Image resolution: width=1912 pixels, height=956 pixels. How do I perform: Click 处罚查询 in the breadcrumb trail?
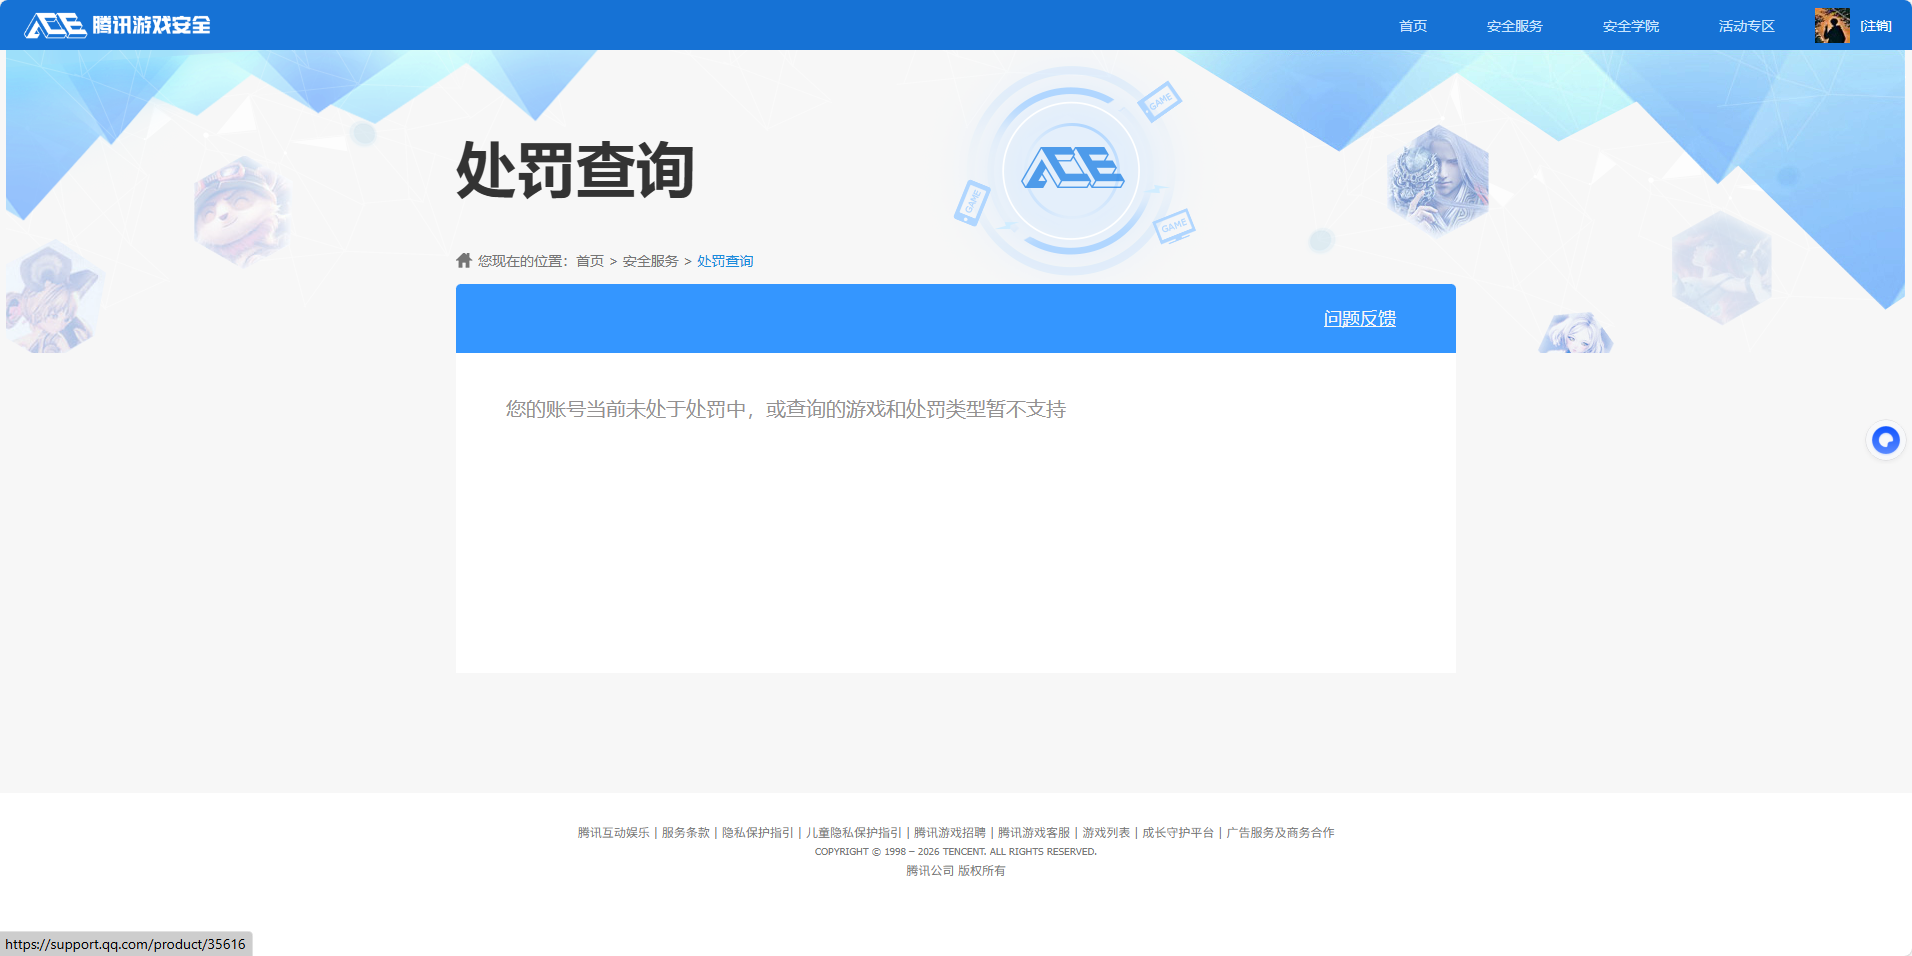[x=725, y=260]
